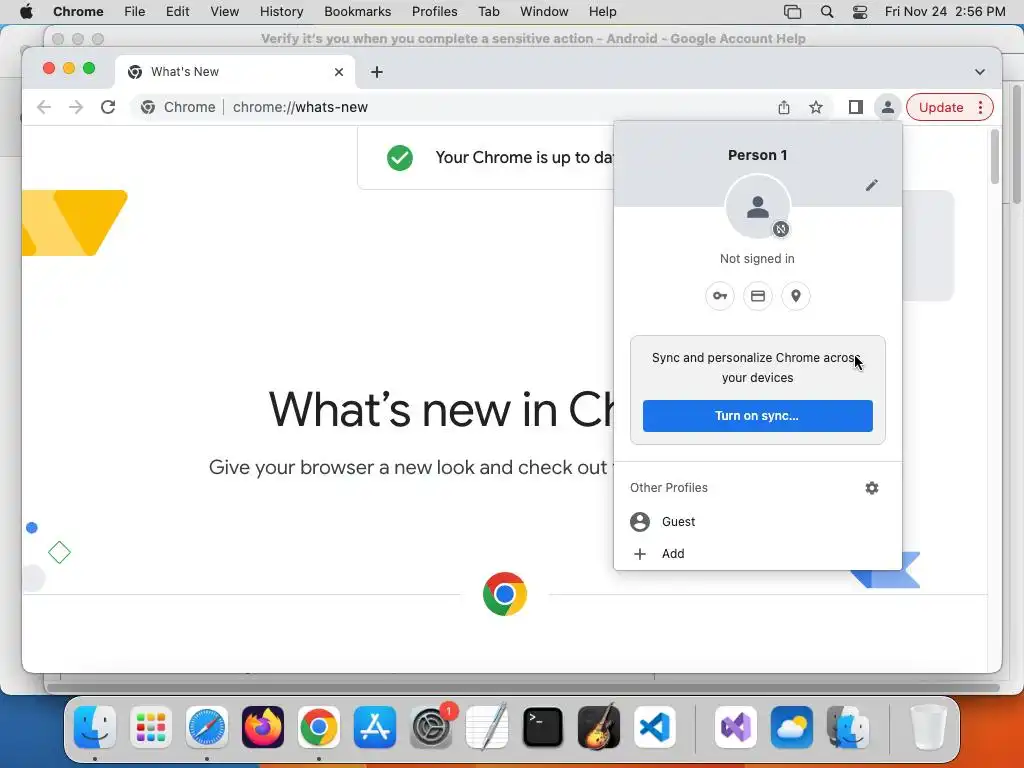This screenshot has width=1024, height=768.
Task: Click the Update button
Action: (940, 107)
